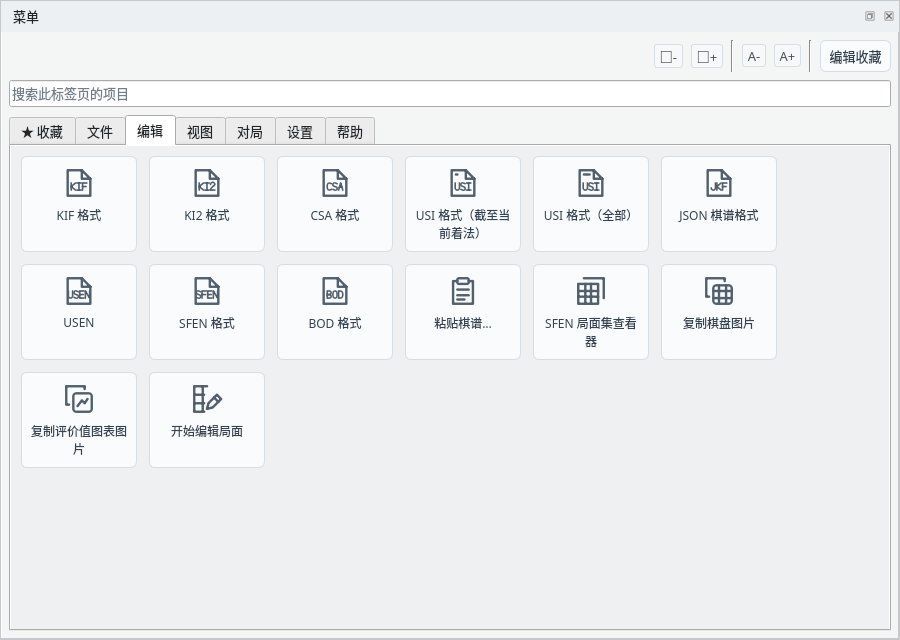Image resolution: width=900 pixels, height=640 pixels.
Task: Switch to the 视图 tab
Action: click(x=200, y=132)
